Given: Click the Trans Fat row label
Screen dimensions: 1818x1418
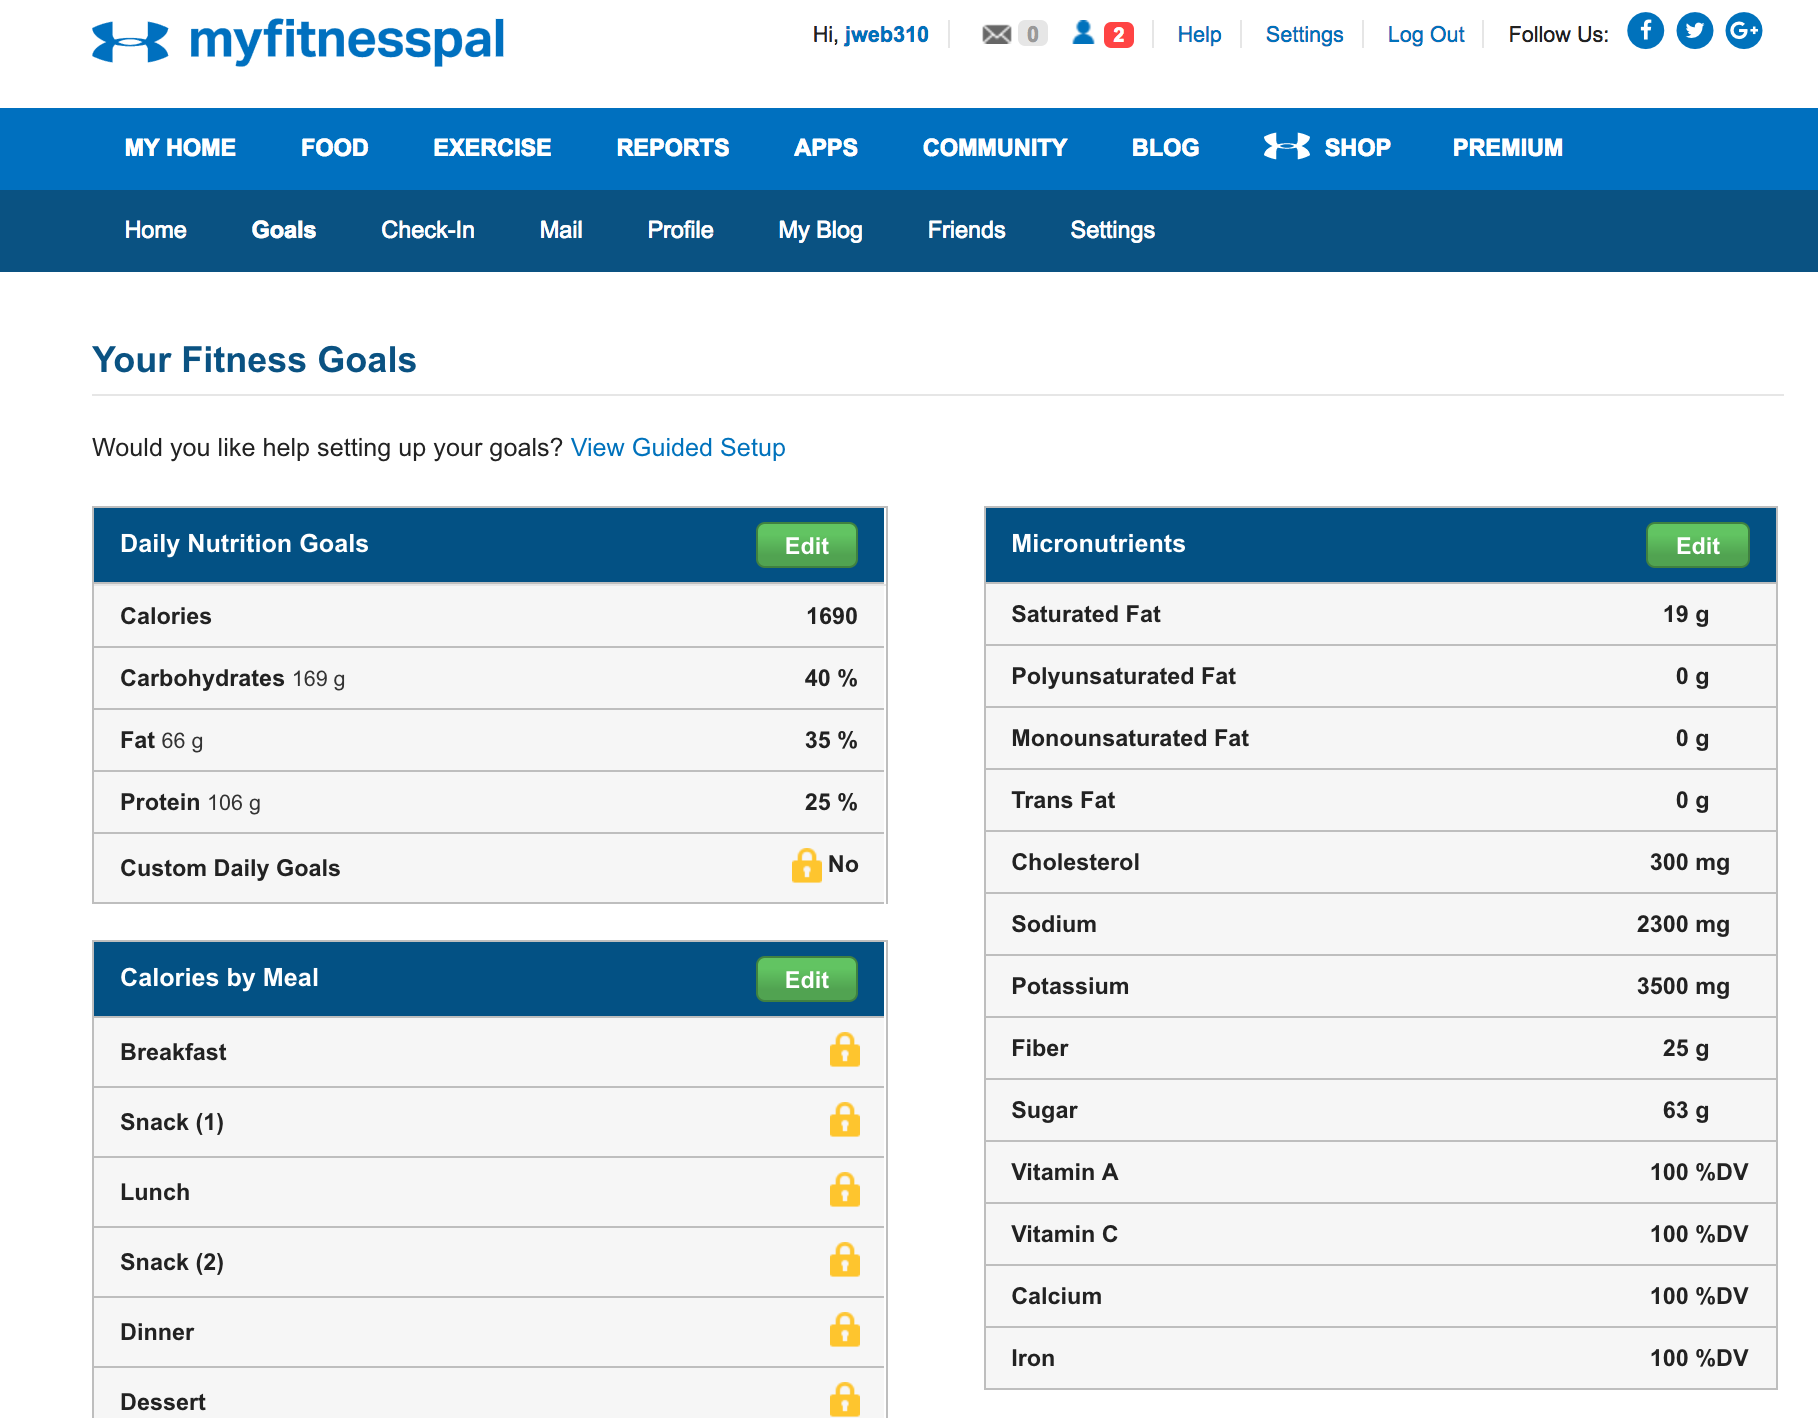Looking at the screenshot, I should pyautogui.click(x=1063, y=800).
